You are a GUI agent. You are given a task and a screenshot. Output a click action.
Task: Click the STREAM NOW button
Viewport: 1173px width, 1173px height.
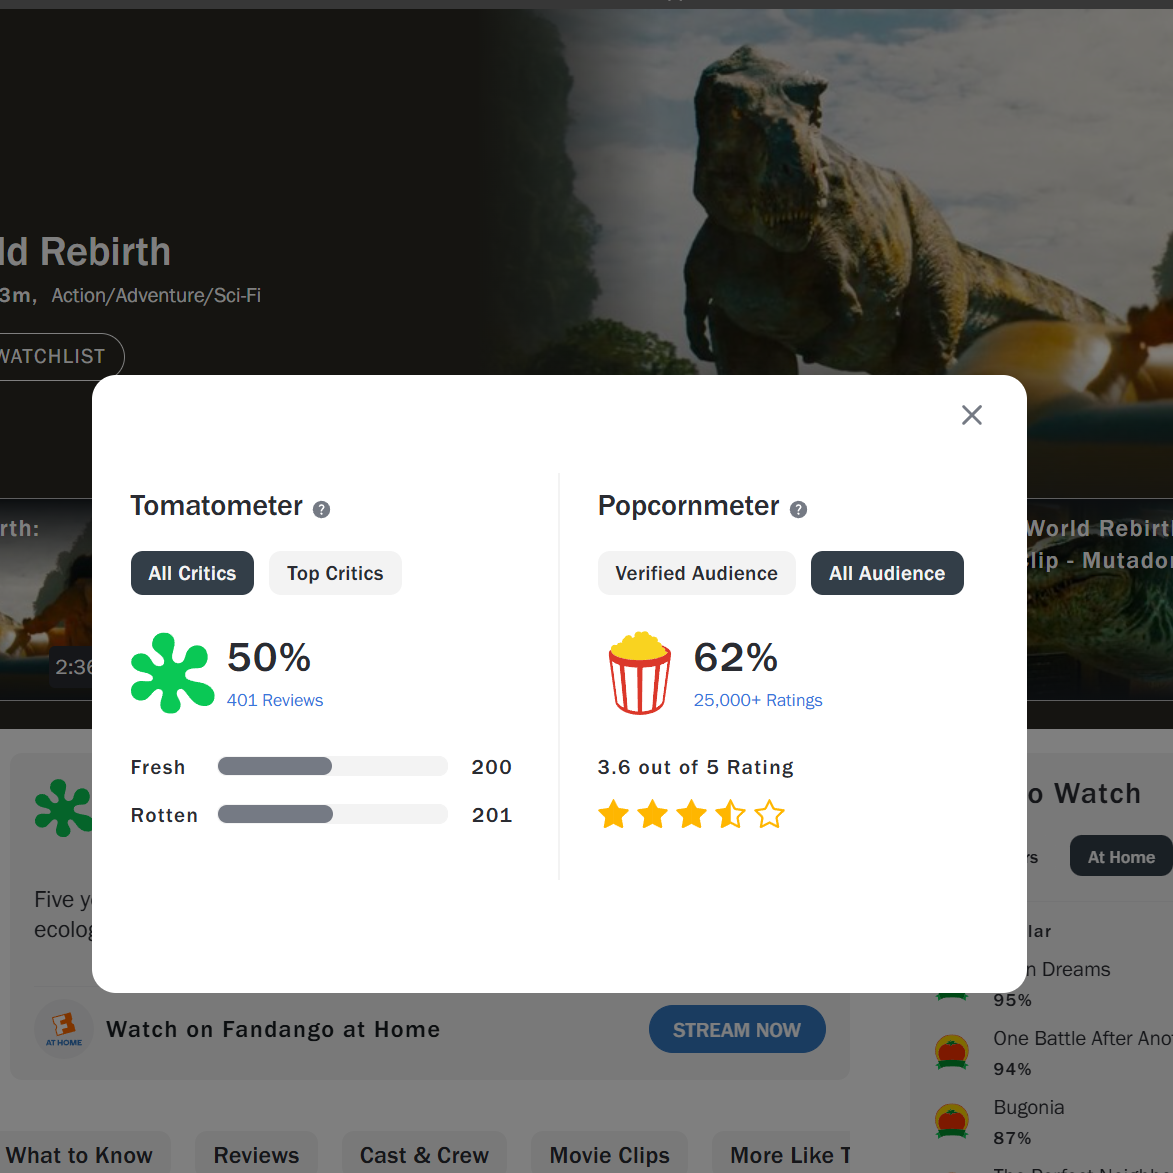coord(737,1029)
